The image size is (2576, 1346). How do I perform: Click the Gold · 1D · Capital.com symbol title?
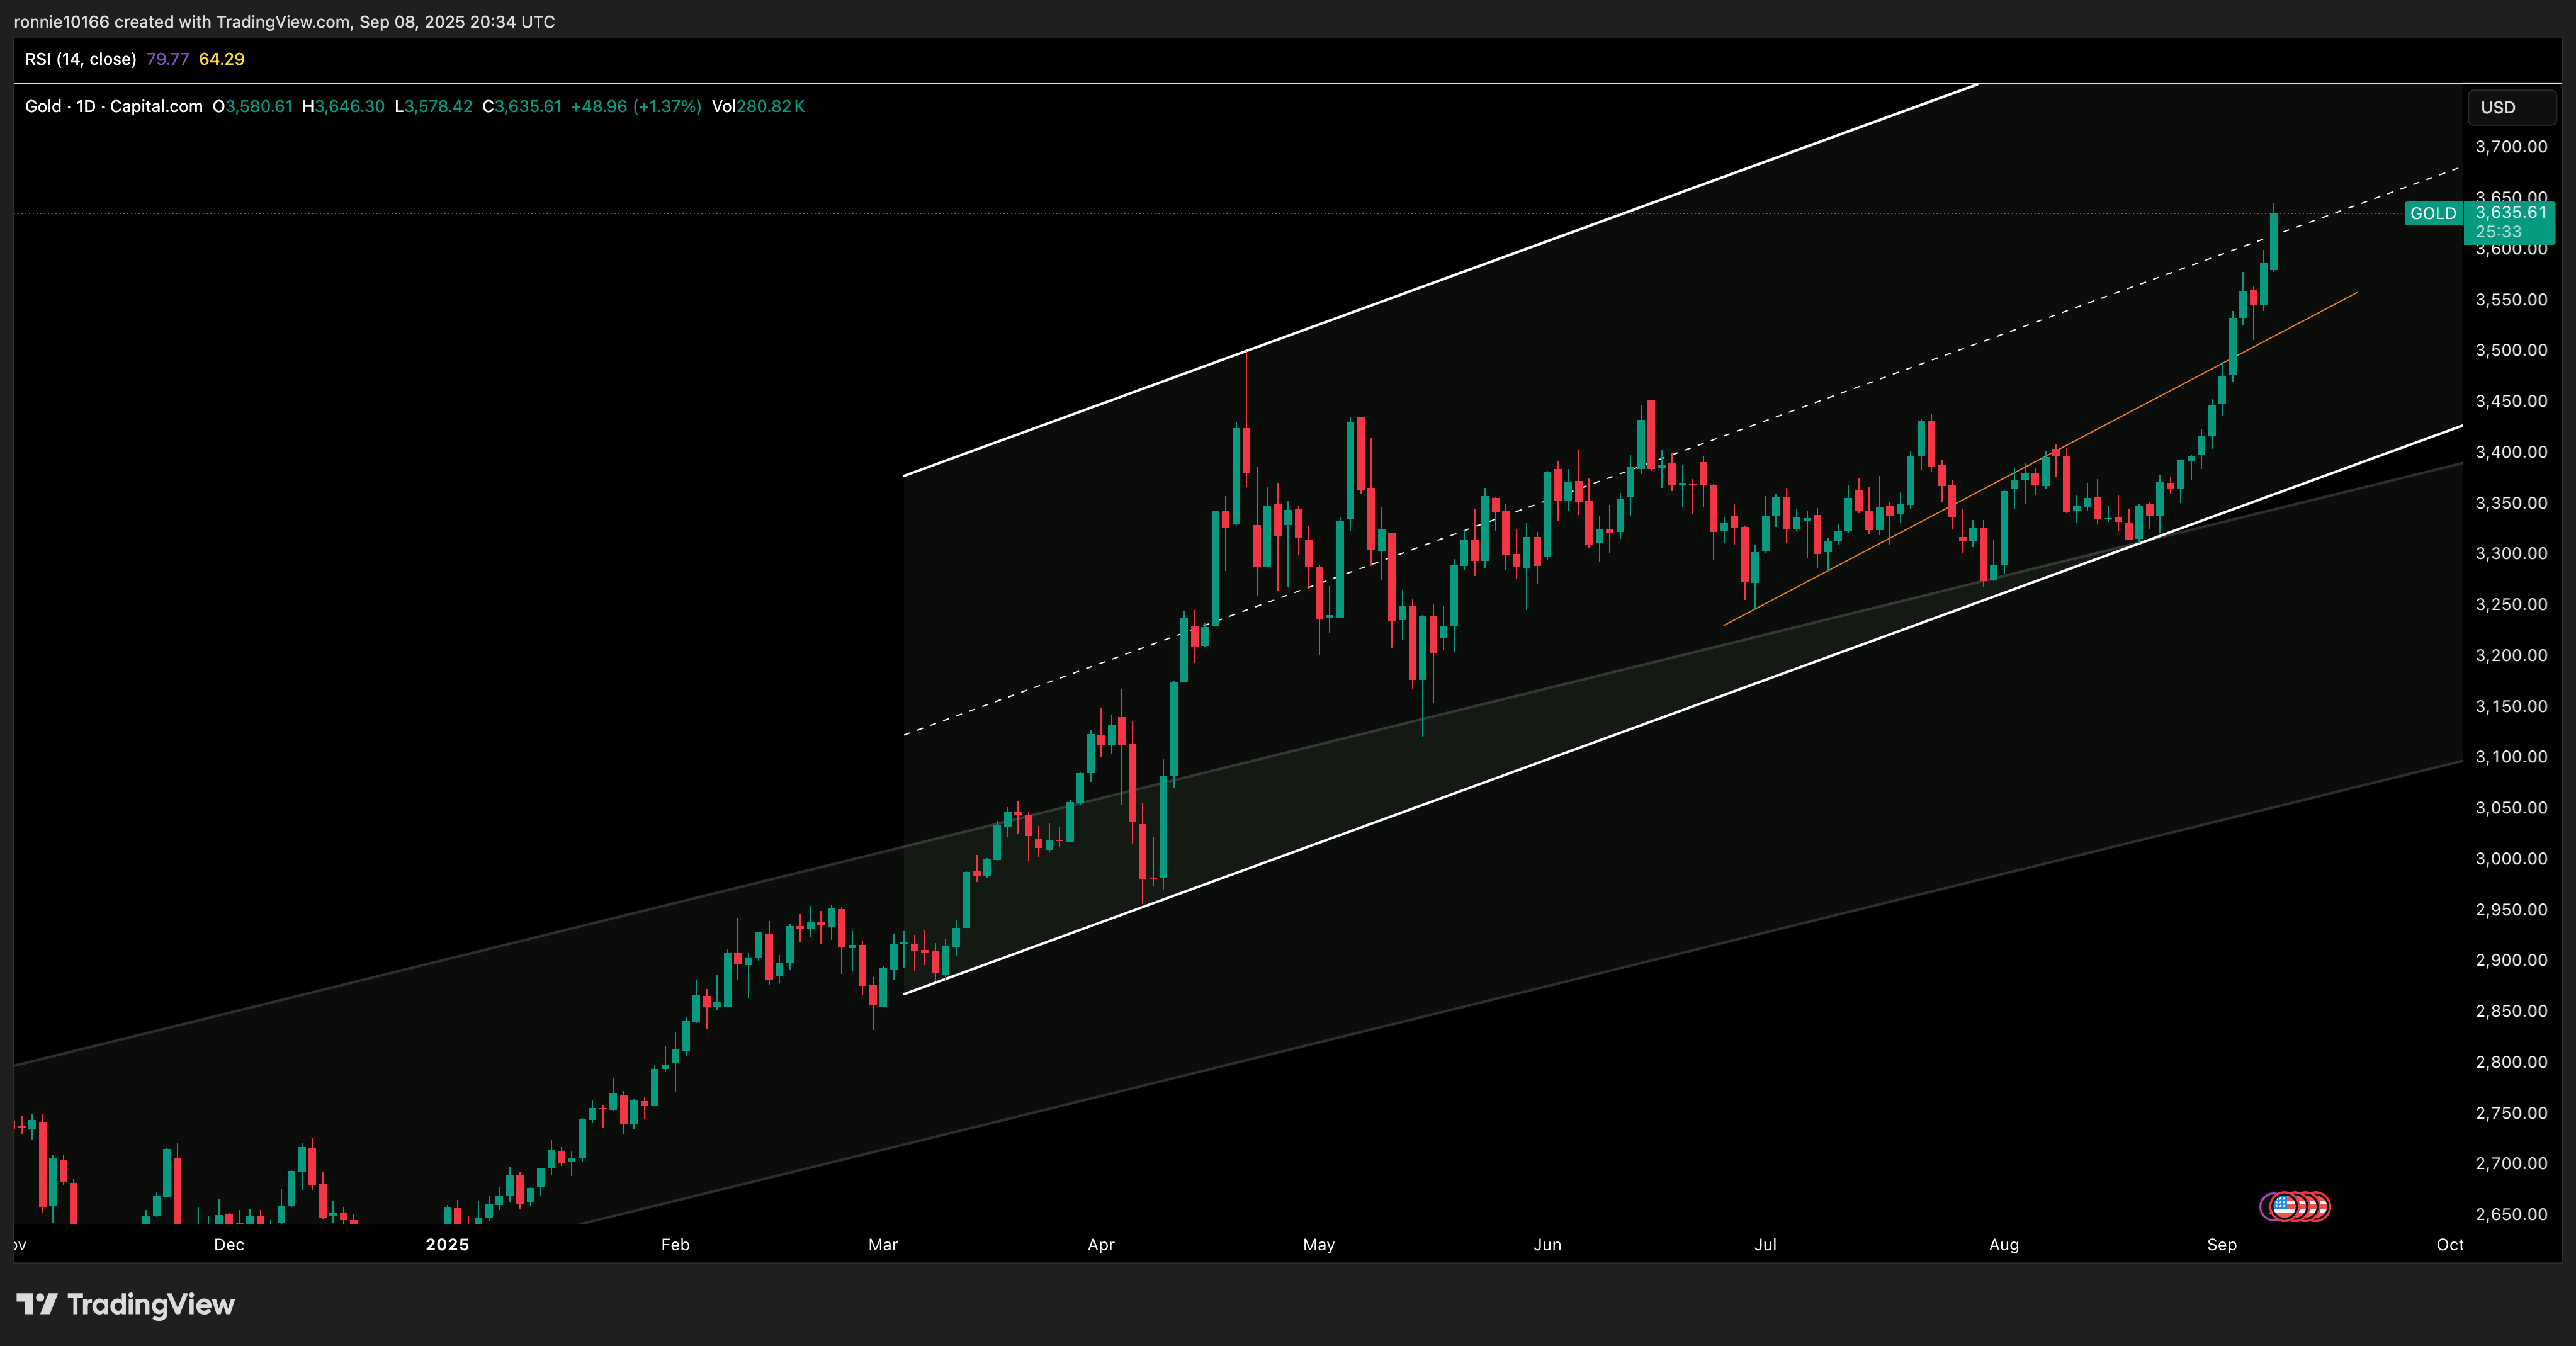(x=113, y=106)
